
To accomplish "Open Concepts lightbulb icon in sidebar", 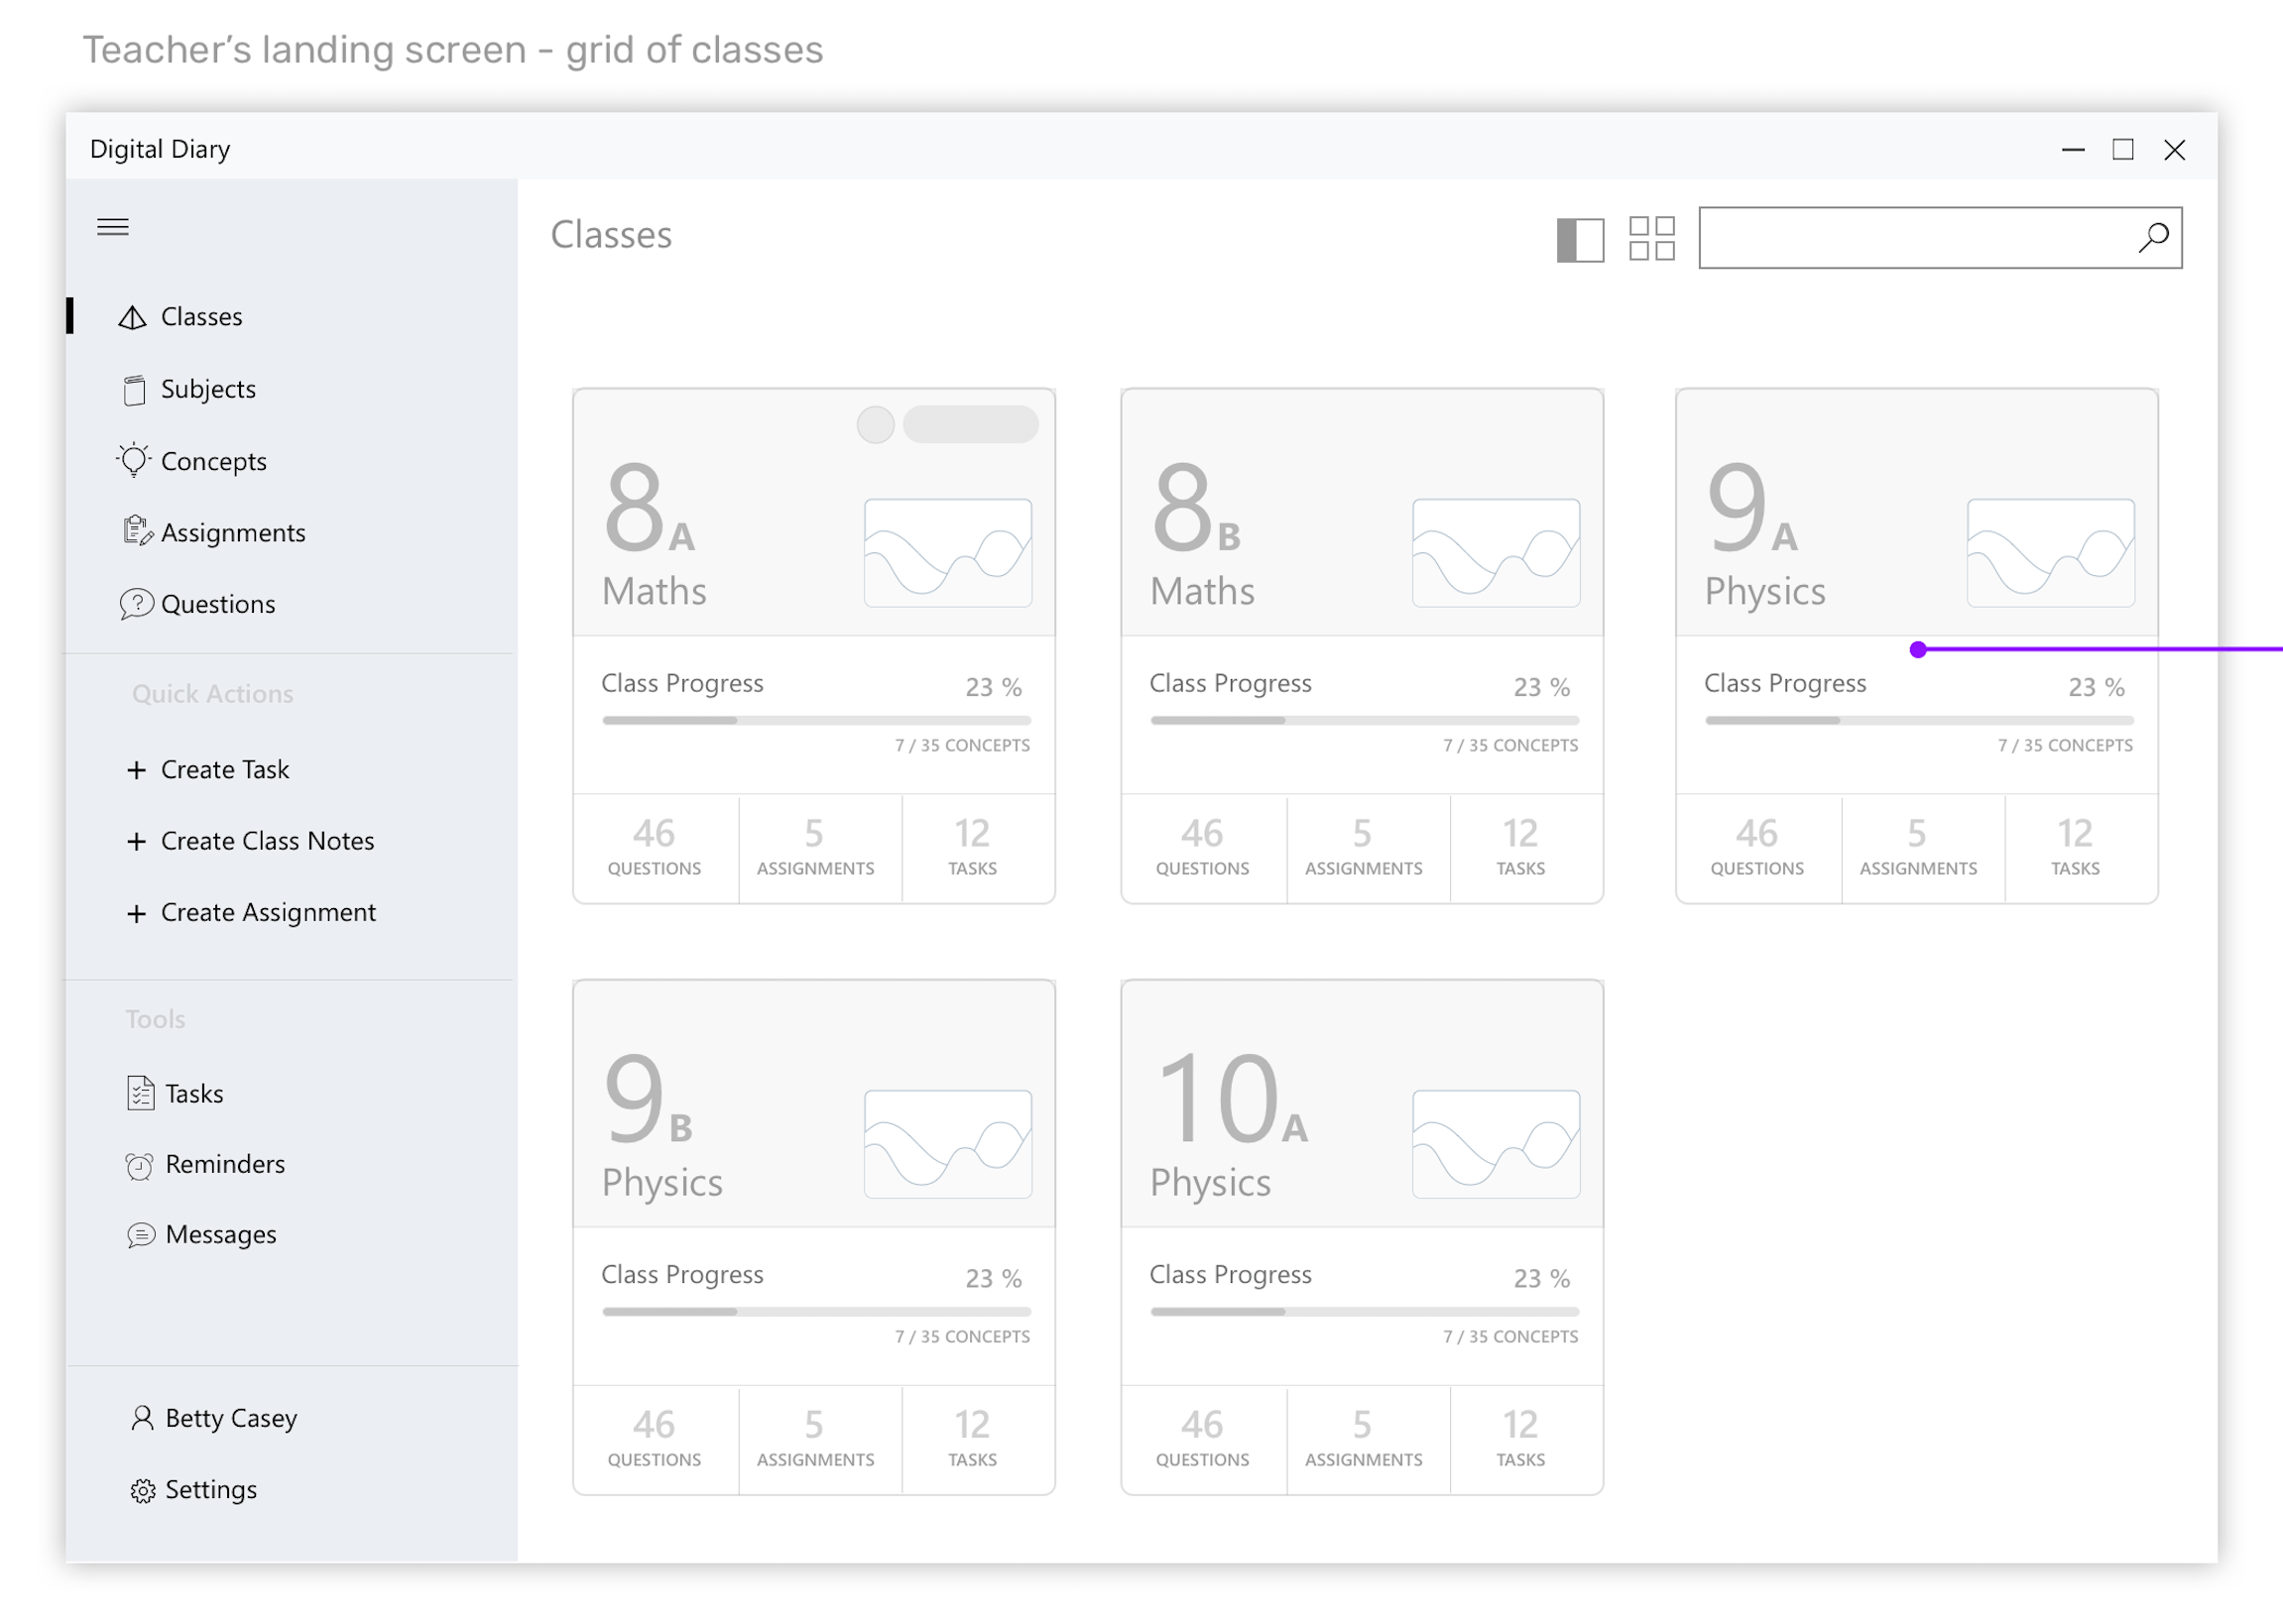I will click(x=133, y=461).
